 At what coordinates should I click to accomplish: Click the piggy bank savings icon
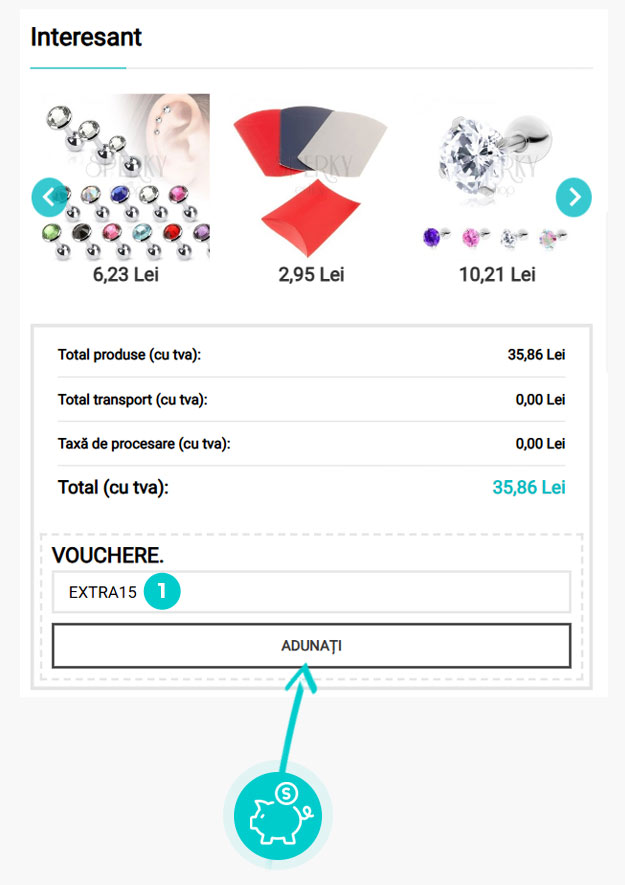tap(277, 816)
